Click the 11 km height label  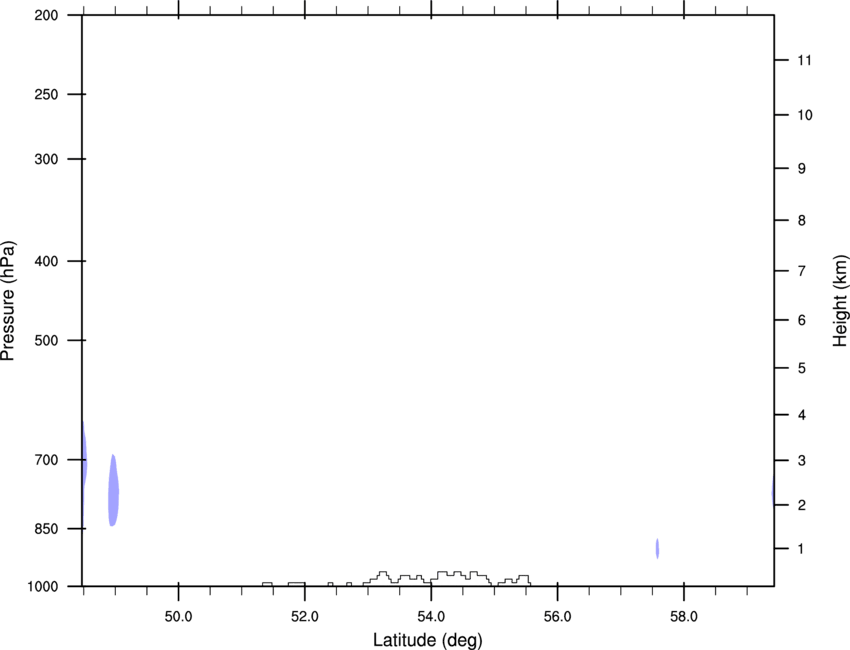pyautogui.click(x=804, y=60)
